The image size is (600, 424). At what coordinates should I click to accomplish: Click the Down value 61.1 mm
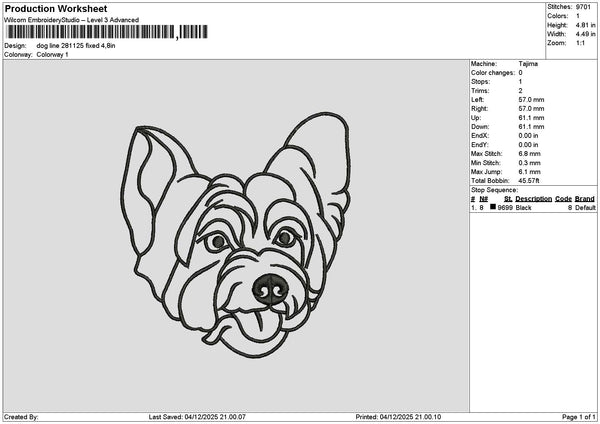coord(531,127)
